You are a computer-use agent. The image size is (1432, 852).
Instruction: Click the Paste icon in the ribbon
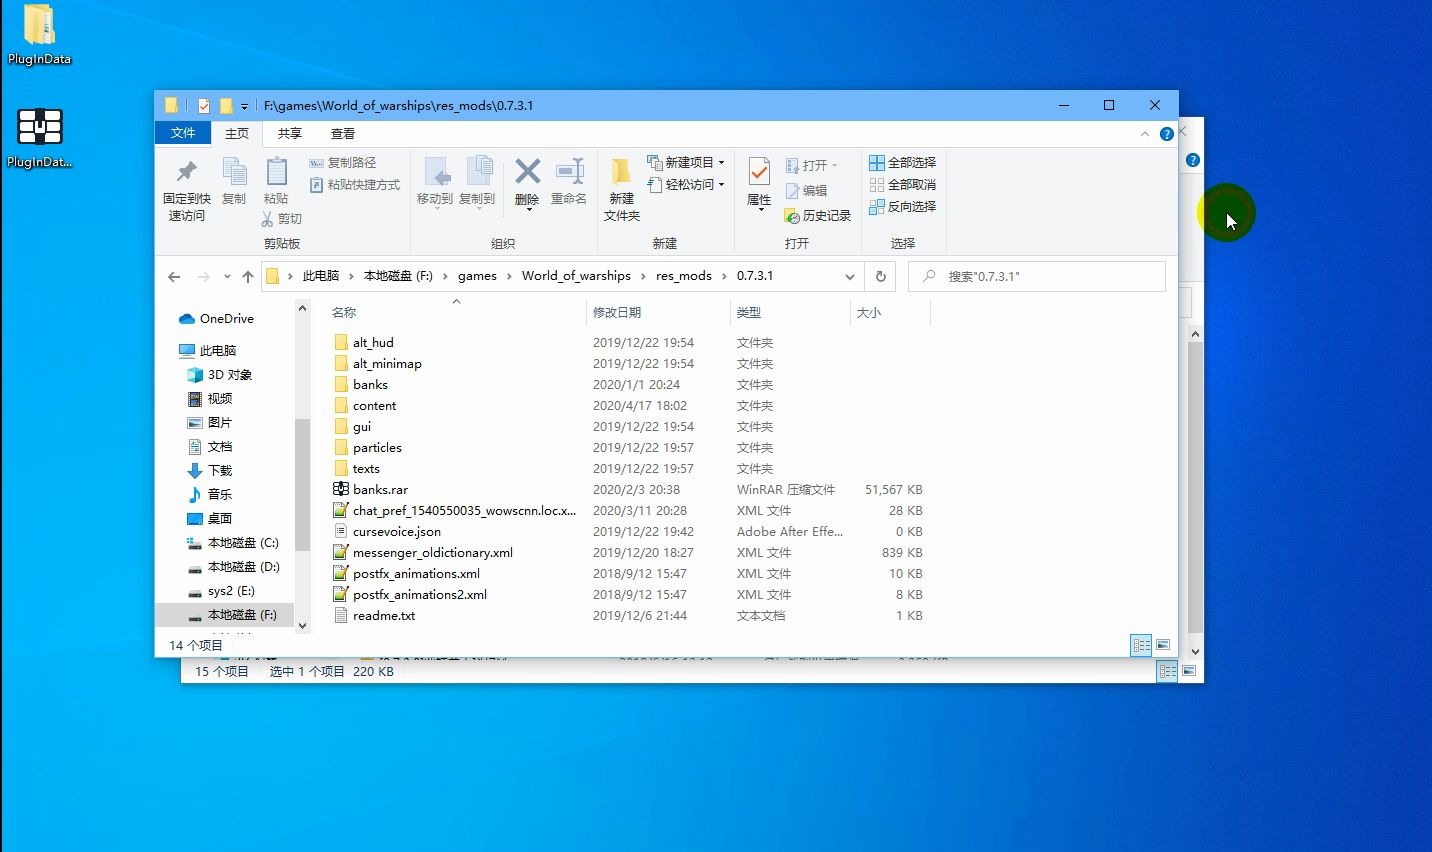point(276,171)
